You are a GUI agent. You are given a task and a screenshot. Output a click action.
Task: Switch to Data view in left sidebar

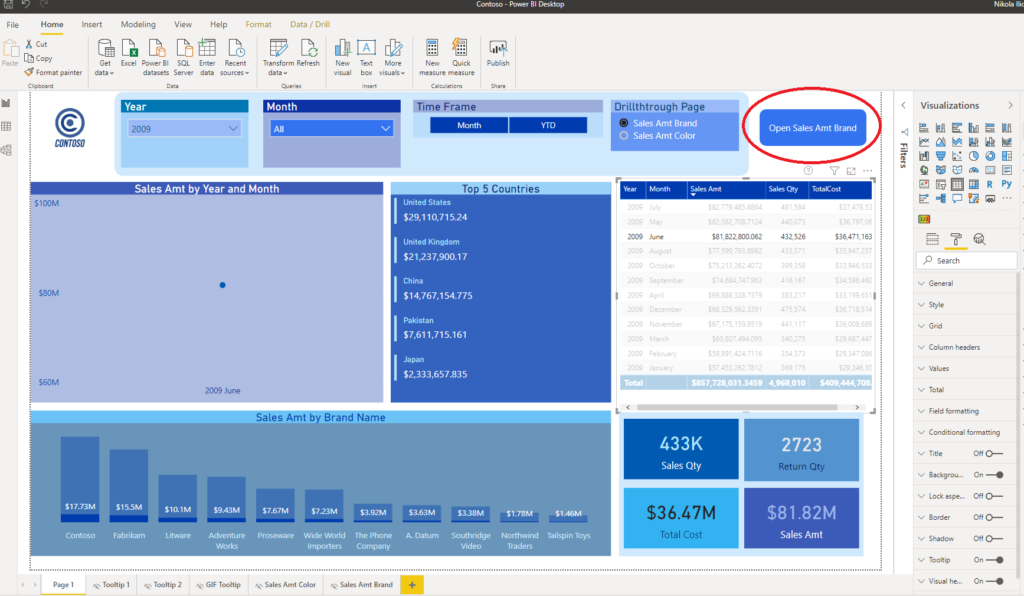click(7, 127)
